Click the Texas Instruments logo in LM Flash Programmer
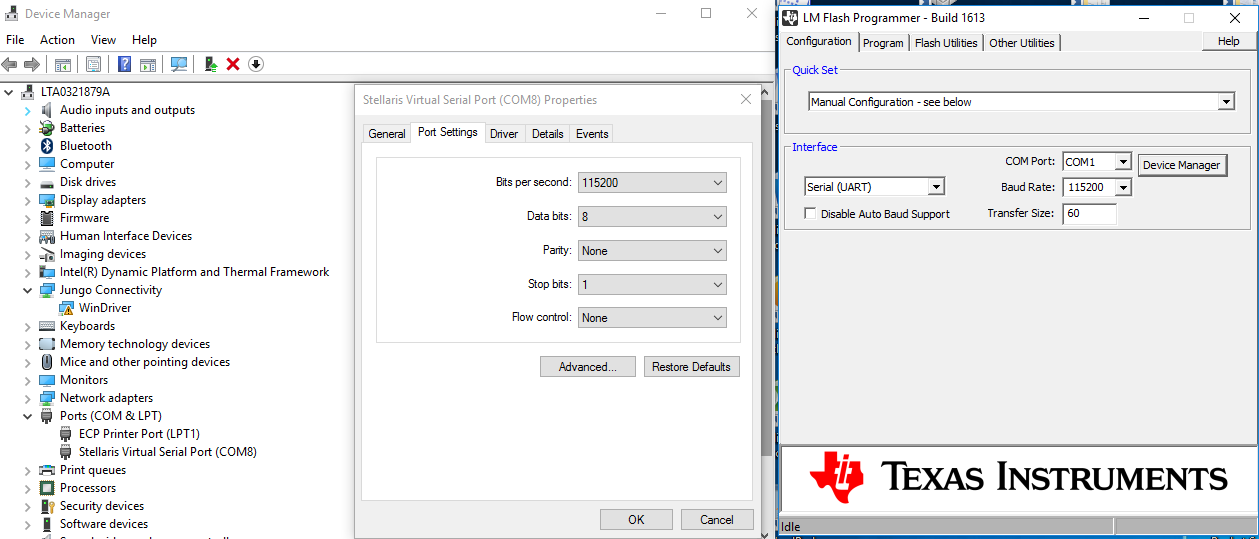The height and width of the screenshot is (539, 1259). tap(1019, 476)
